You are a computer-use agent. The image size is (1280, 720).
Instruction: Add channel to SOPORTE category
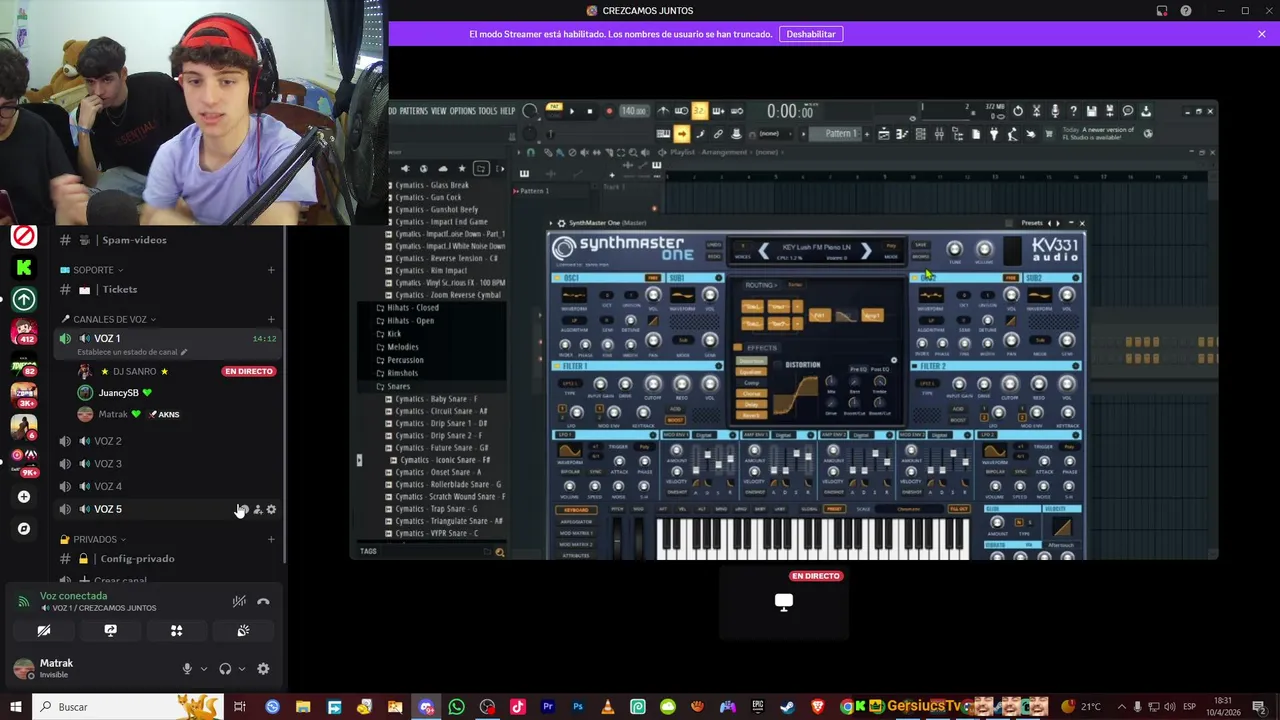pos(271,270)
